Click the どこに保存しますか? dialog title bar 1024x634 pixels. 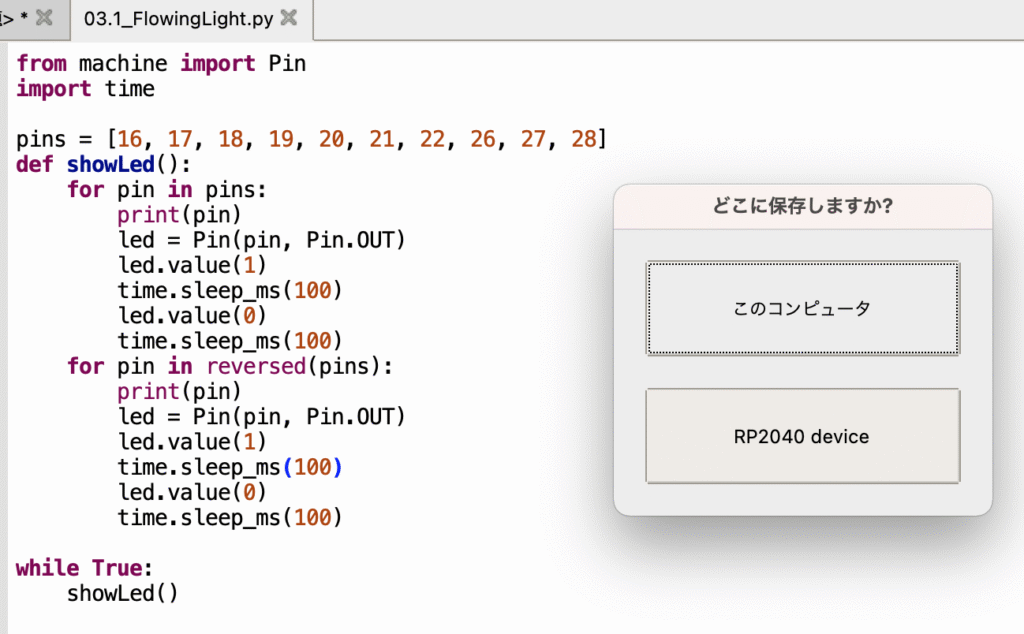pyautogui.click(x=802, y=207)
